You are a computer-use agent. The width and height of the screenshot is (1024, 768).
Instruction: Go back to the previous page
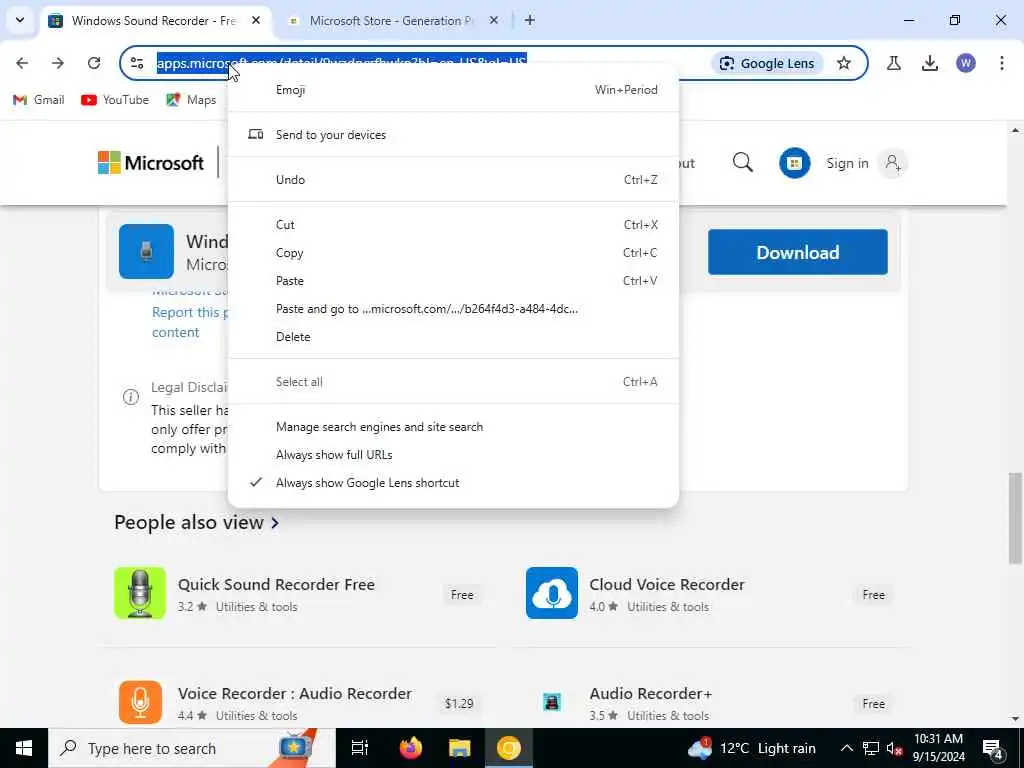(x=22, y=63)
